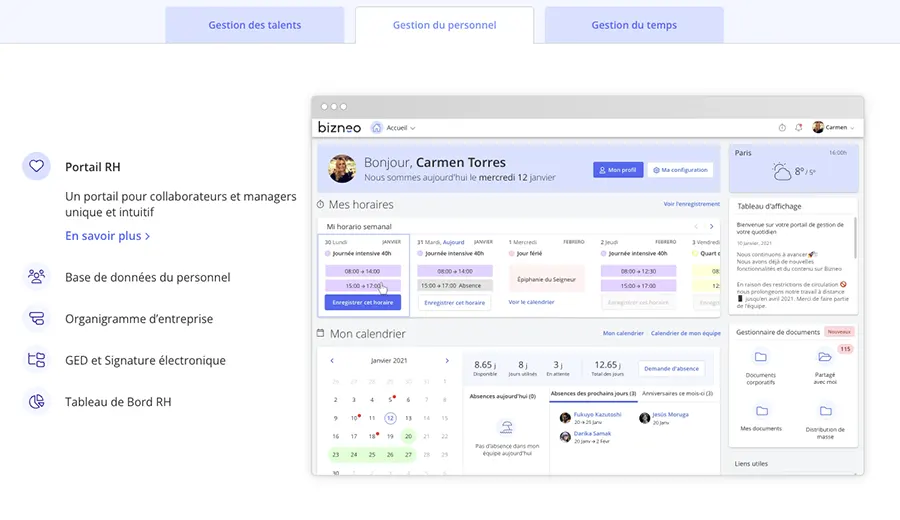Screen dimensions: 900x520
Task: Click the bizneo logo
Action: (x=339, y=127)
